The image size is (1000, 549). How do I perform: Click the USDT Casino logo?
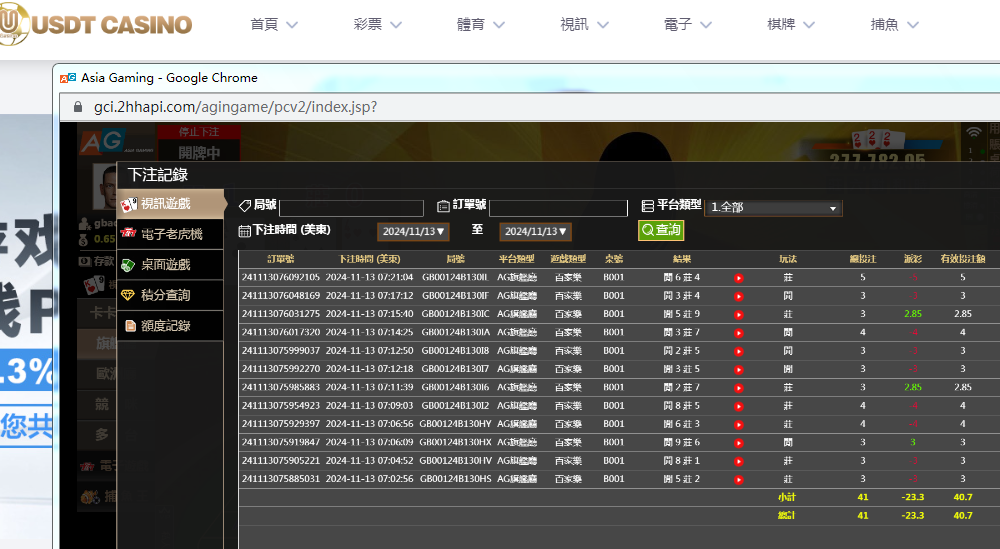[x=97, y=24]
